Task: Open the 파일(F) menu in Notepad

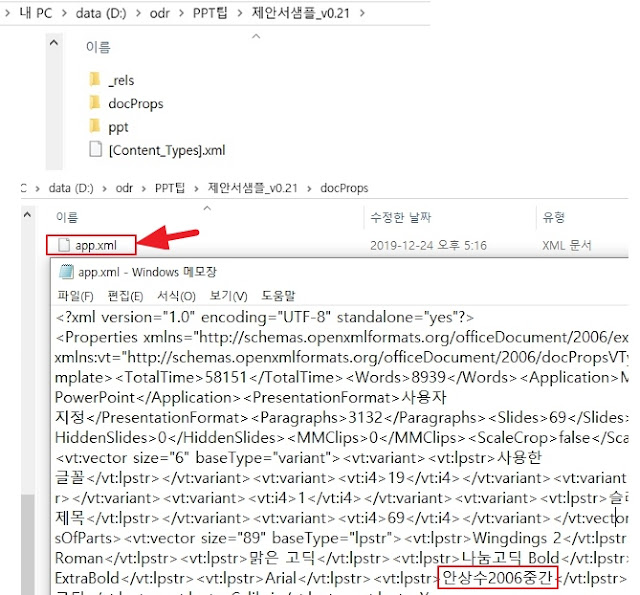Action: coord(76,295)
